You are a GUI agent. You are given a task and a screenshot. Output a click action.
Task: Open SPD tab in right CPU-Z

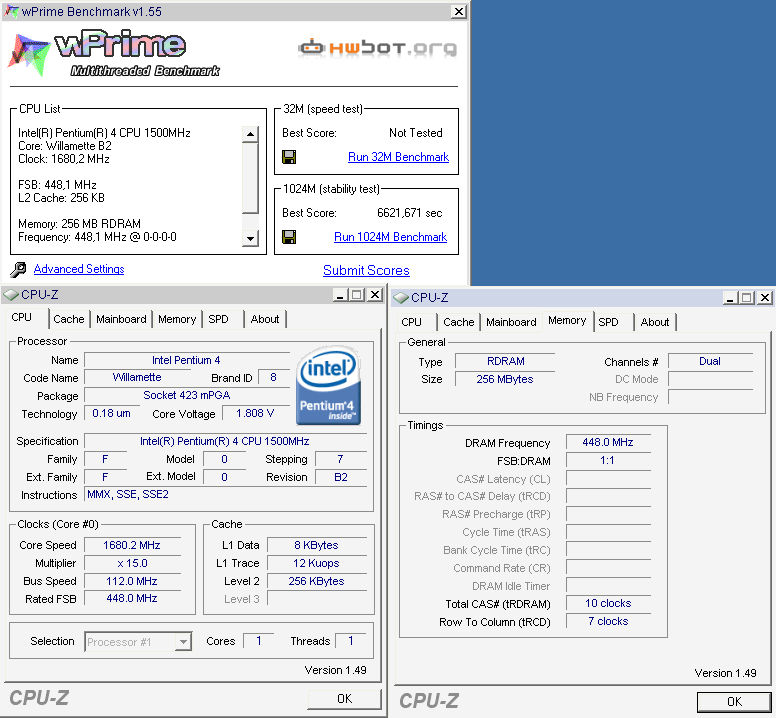click(608, 322)
